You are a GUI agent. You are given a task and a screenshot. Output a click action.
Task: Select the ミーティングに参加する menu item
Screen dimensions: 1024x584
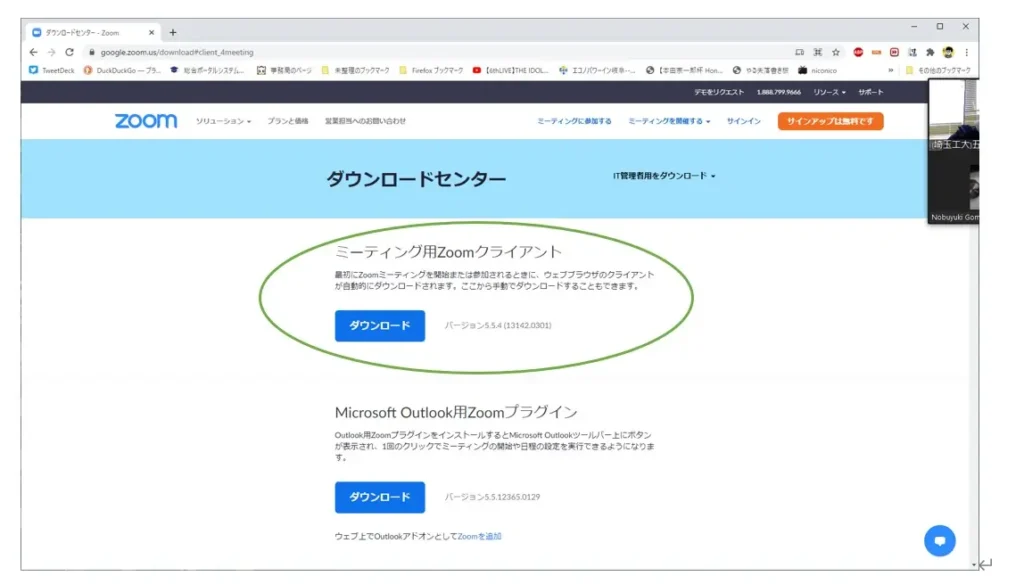(x=574, y=121)
